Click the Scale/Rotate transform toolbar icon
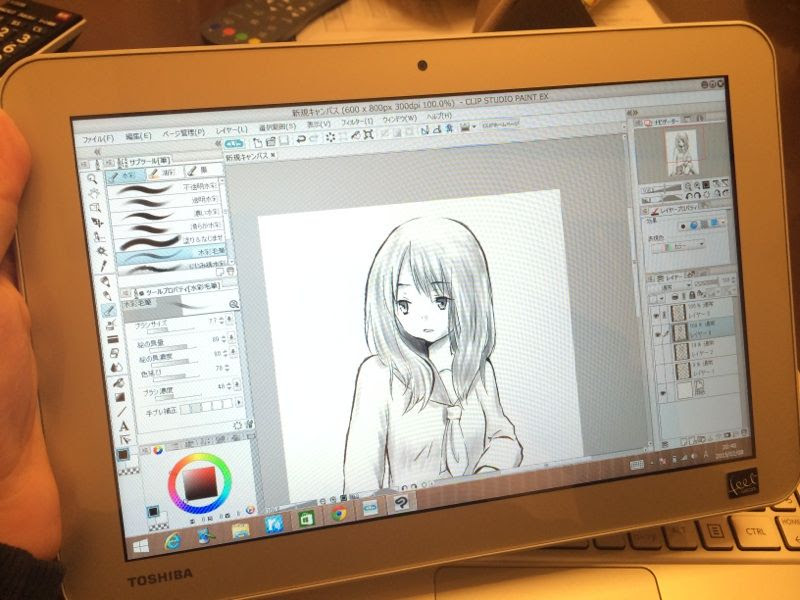Screen dimensions: 800x600 coord(368,135)
